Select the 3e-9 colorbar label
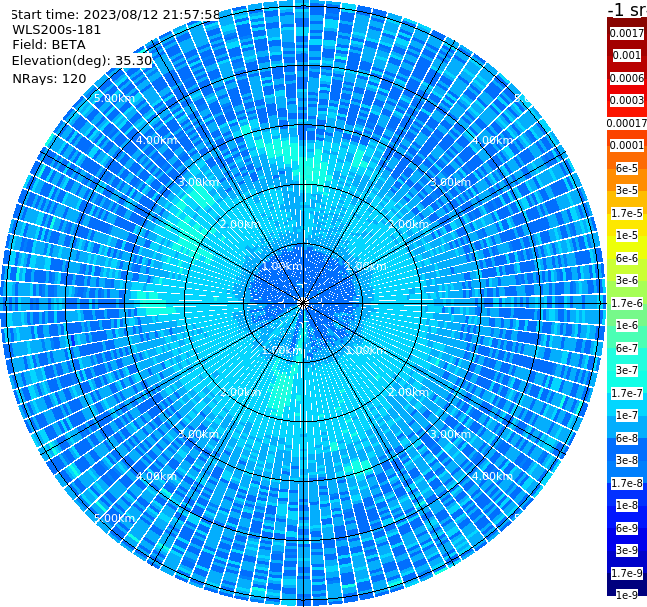 pos(627,550)
